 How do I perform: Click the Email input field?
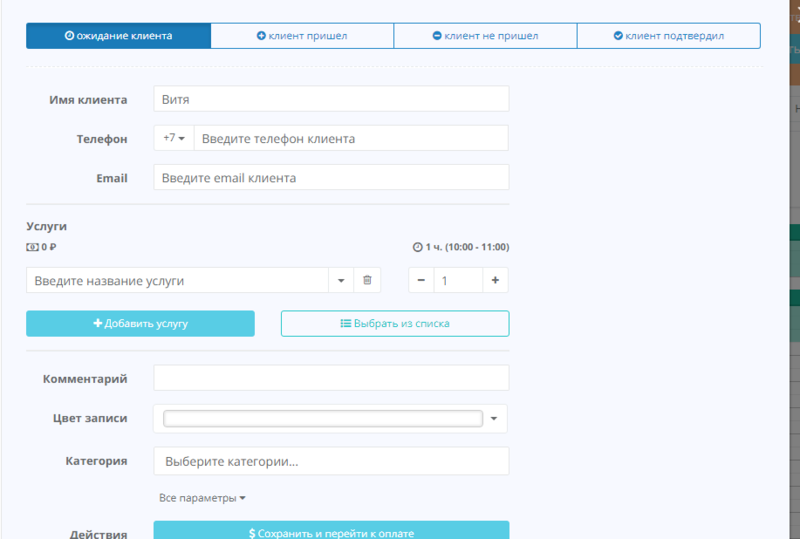pos(331,177)
